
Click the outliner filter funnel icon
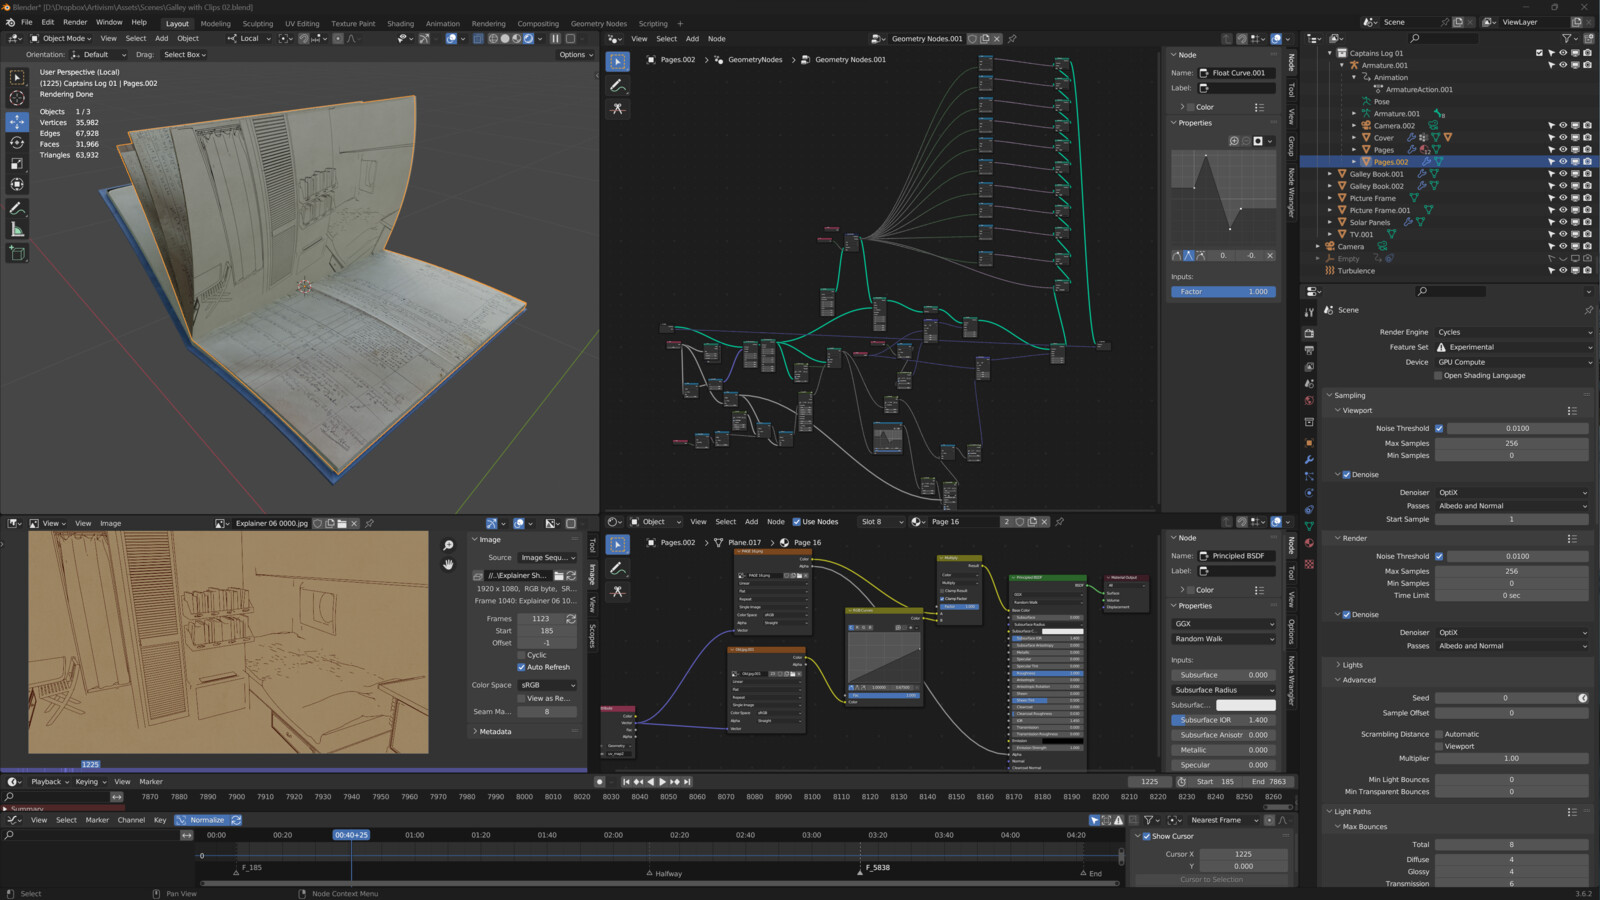tap(1567, 38)
